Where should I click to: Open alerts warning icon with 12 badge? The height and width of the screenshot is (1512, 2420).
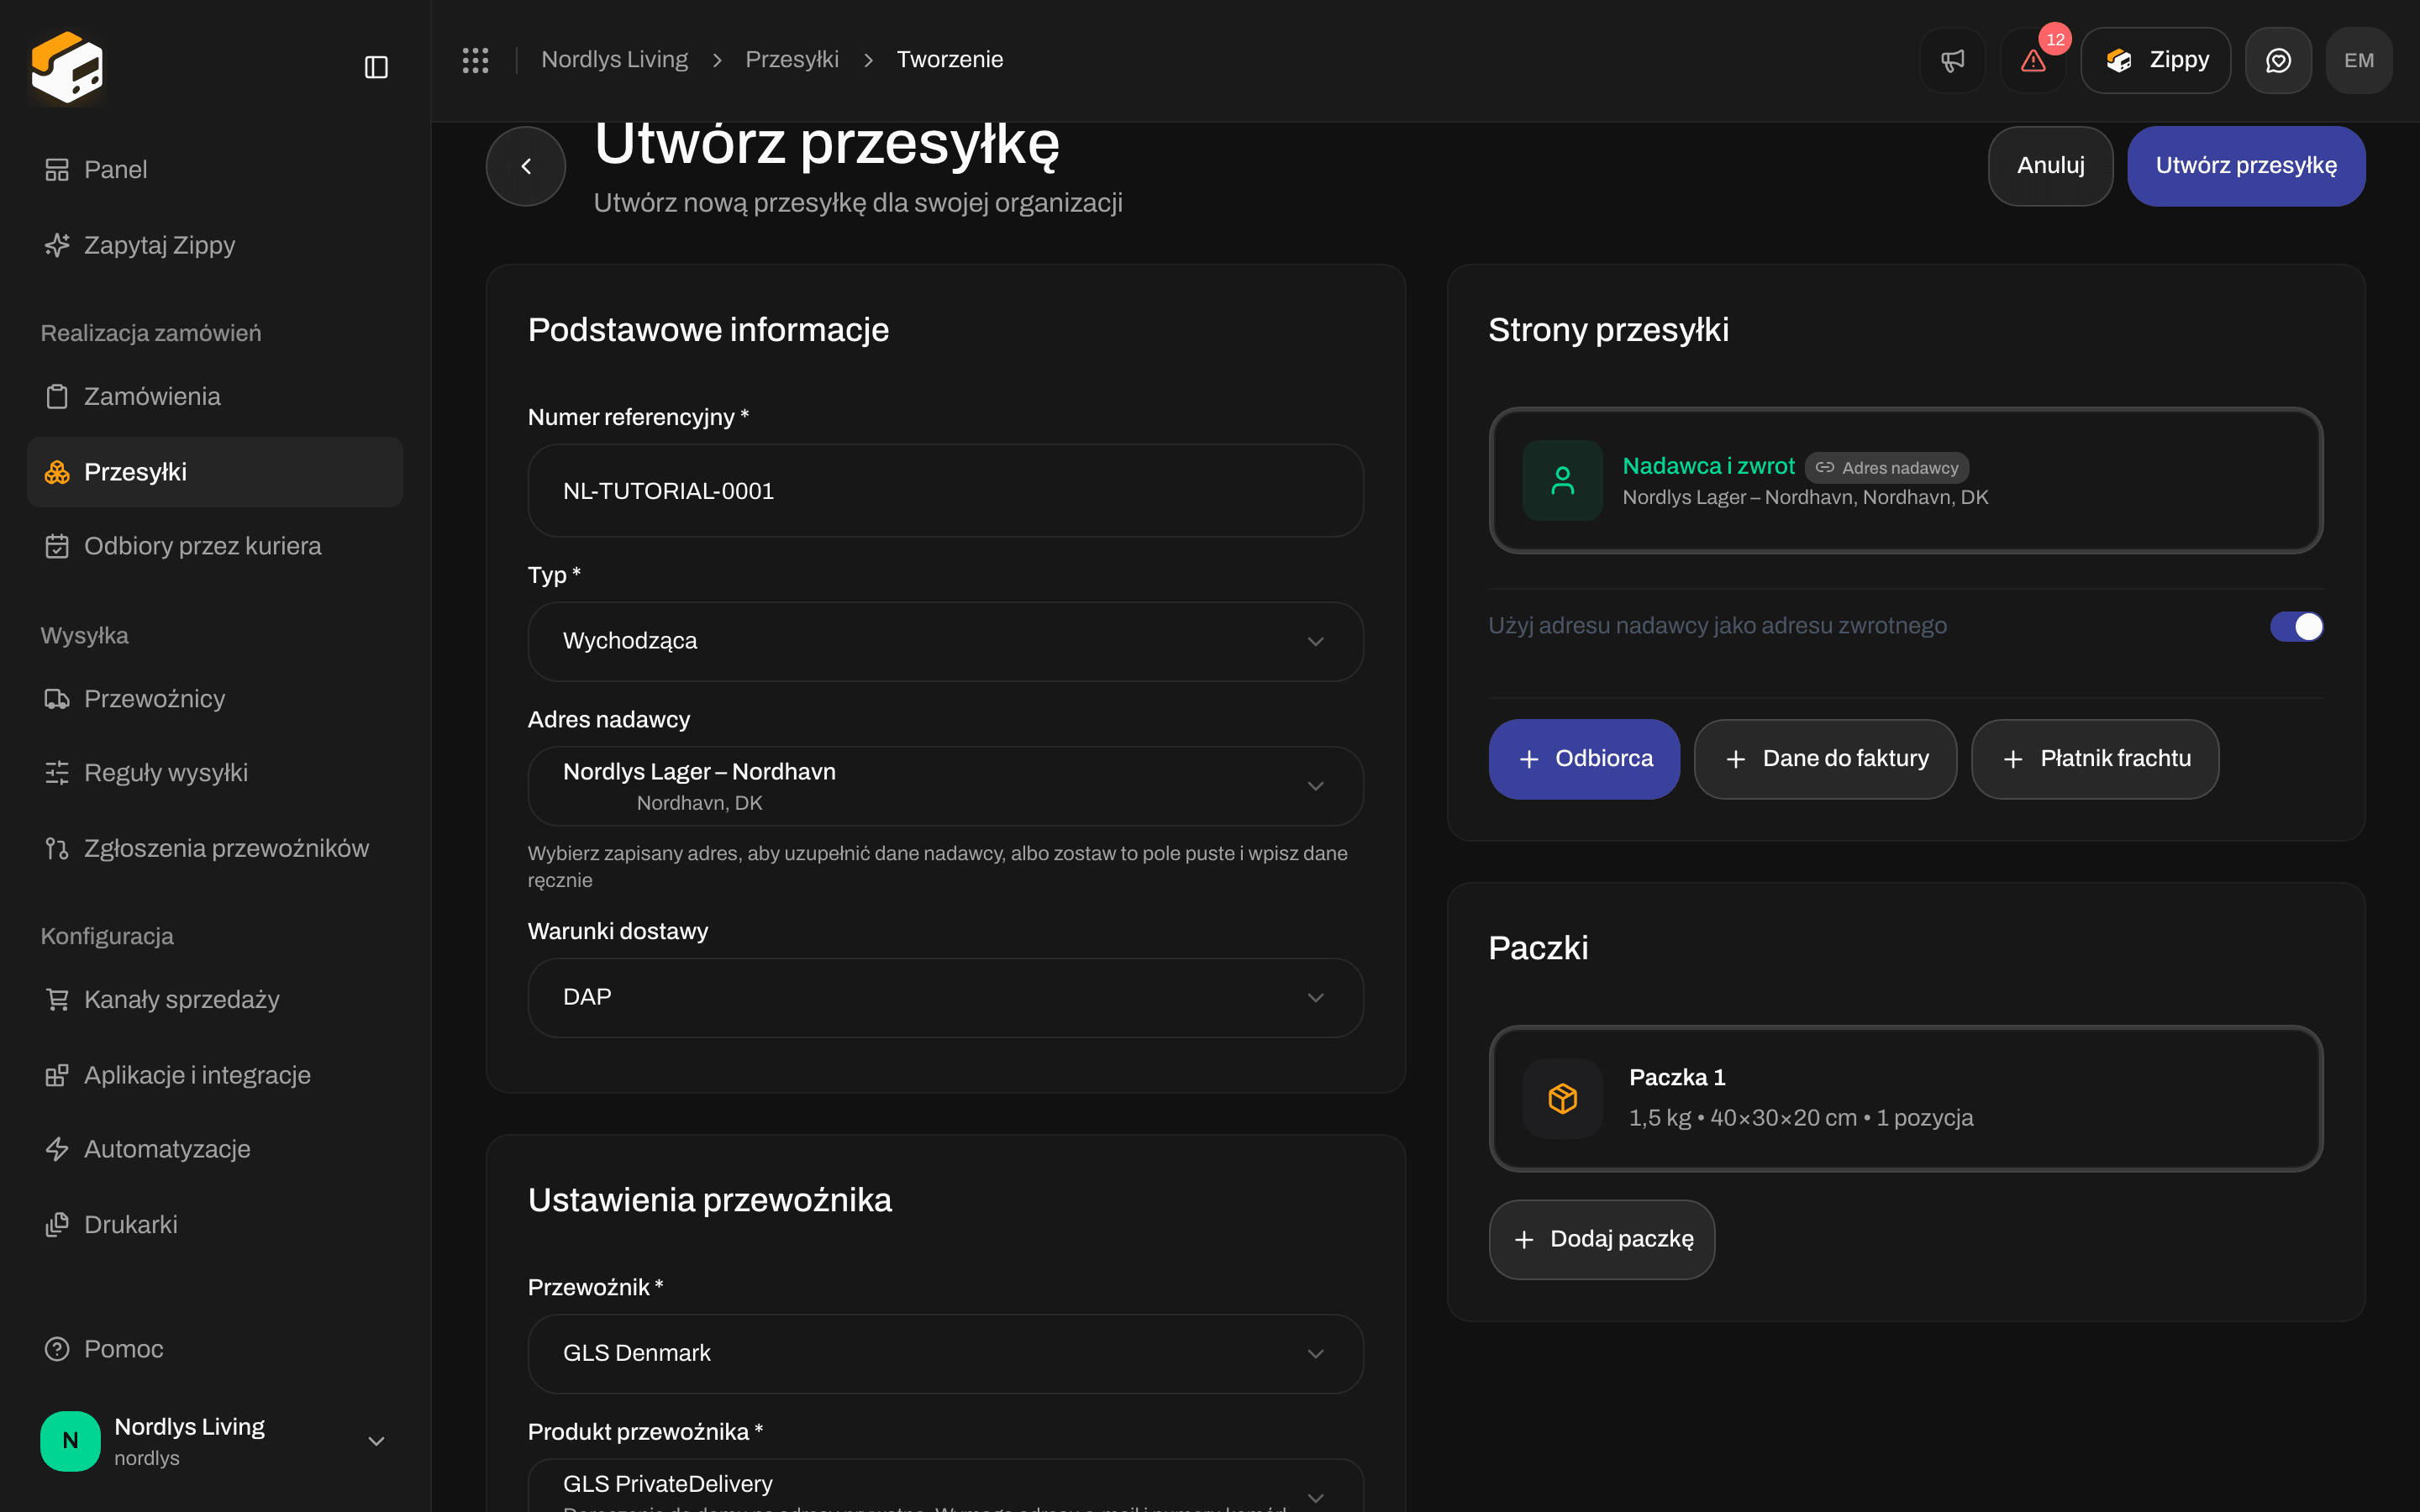click(2033, 60)
